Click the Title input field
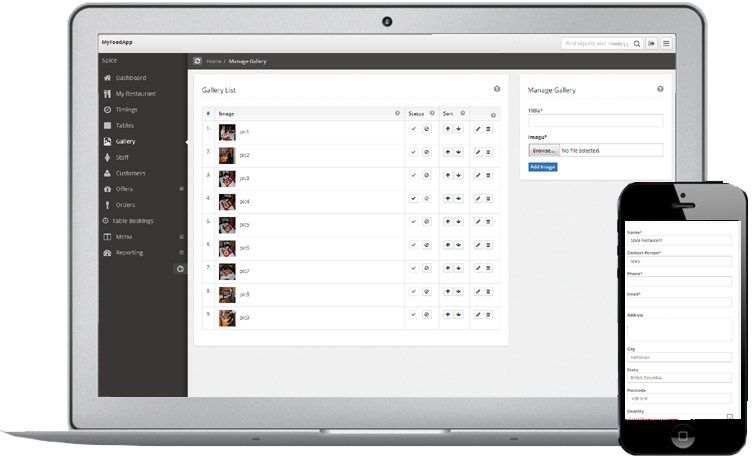This screenshot has height=462, width=753. [x=595, y=120]
